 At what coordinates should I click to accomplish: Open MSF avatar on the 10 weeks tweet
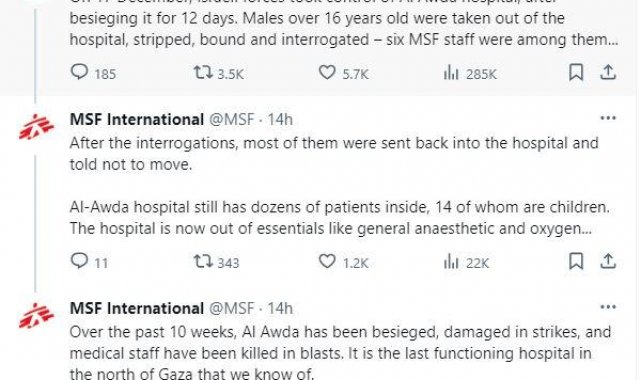point(36,315)
